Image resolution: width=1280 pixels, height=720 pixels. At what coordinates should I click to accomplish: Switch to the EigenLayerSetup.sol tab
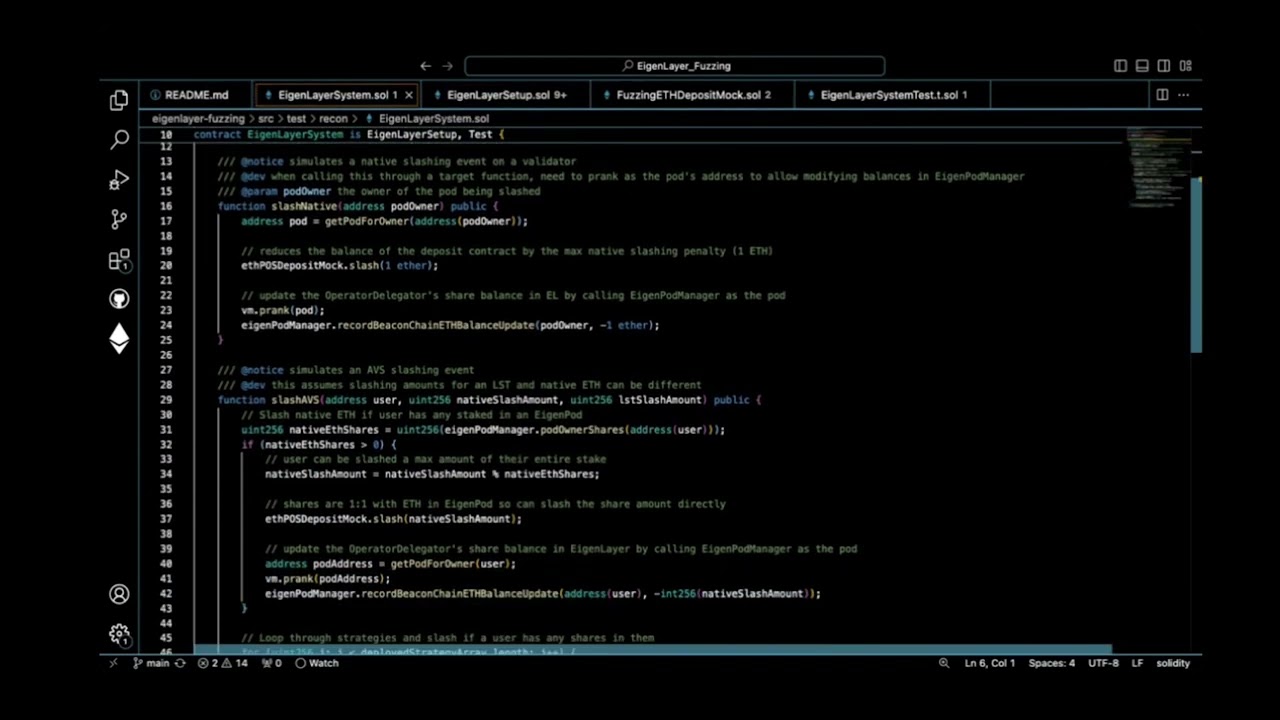[x=506, y=95]
